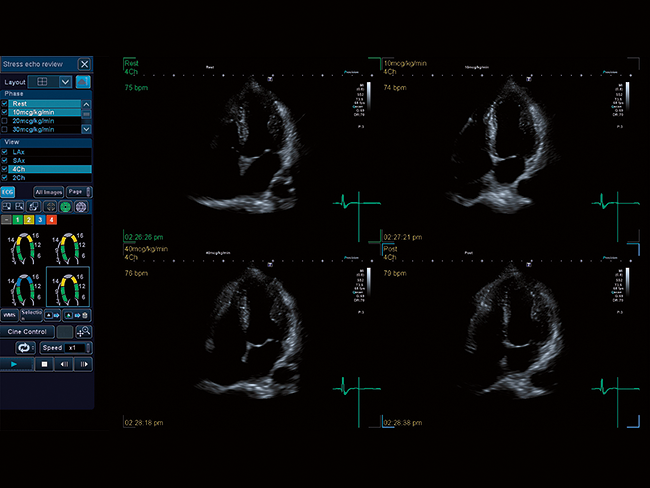Click the WMS button
Image resolution: width=650 pixels, height=488 pixels.
pyautogui.click(x=10, y=316)
